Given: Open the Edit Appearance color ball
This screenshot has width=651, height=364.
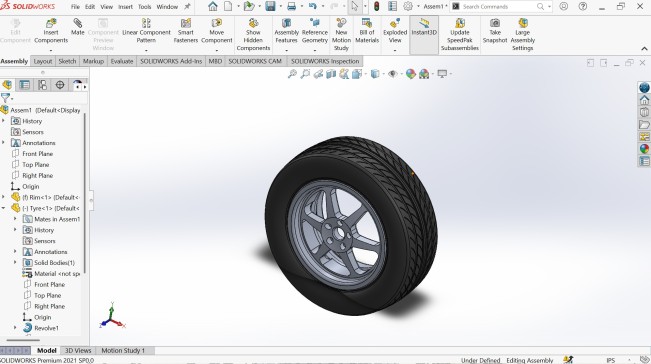Looking at the screenshot, I should pyautogui.click(x=411, y=74).
